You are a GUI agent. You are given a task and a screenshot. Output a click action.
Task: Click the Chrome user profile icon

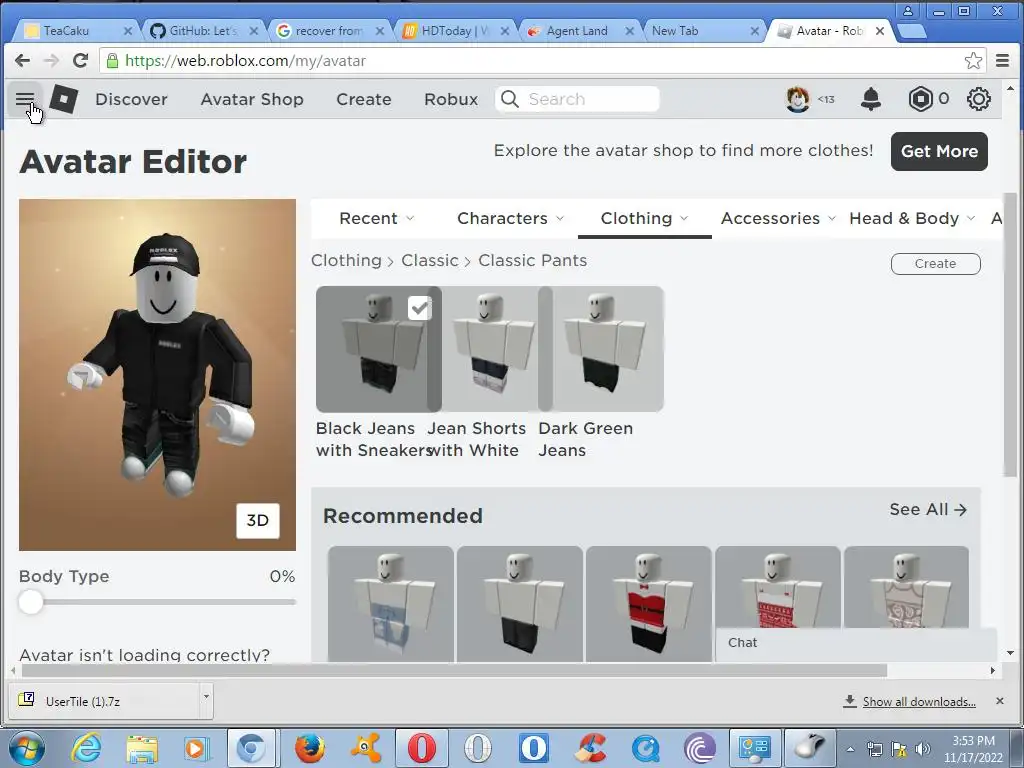(908, 10)
